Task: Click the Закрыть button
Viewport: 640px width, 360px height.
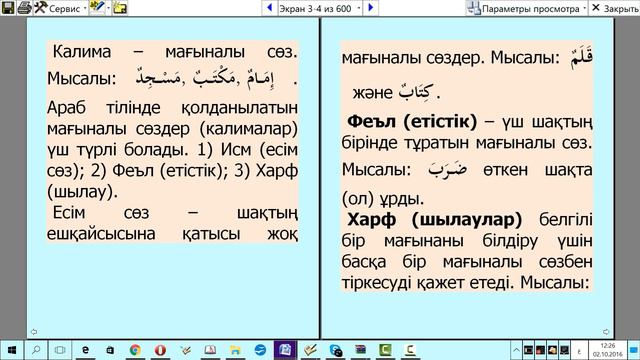Action: point(615,8)
